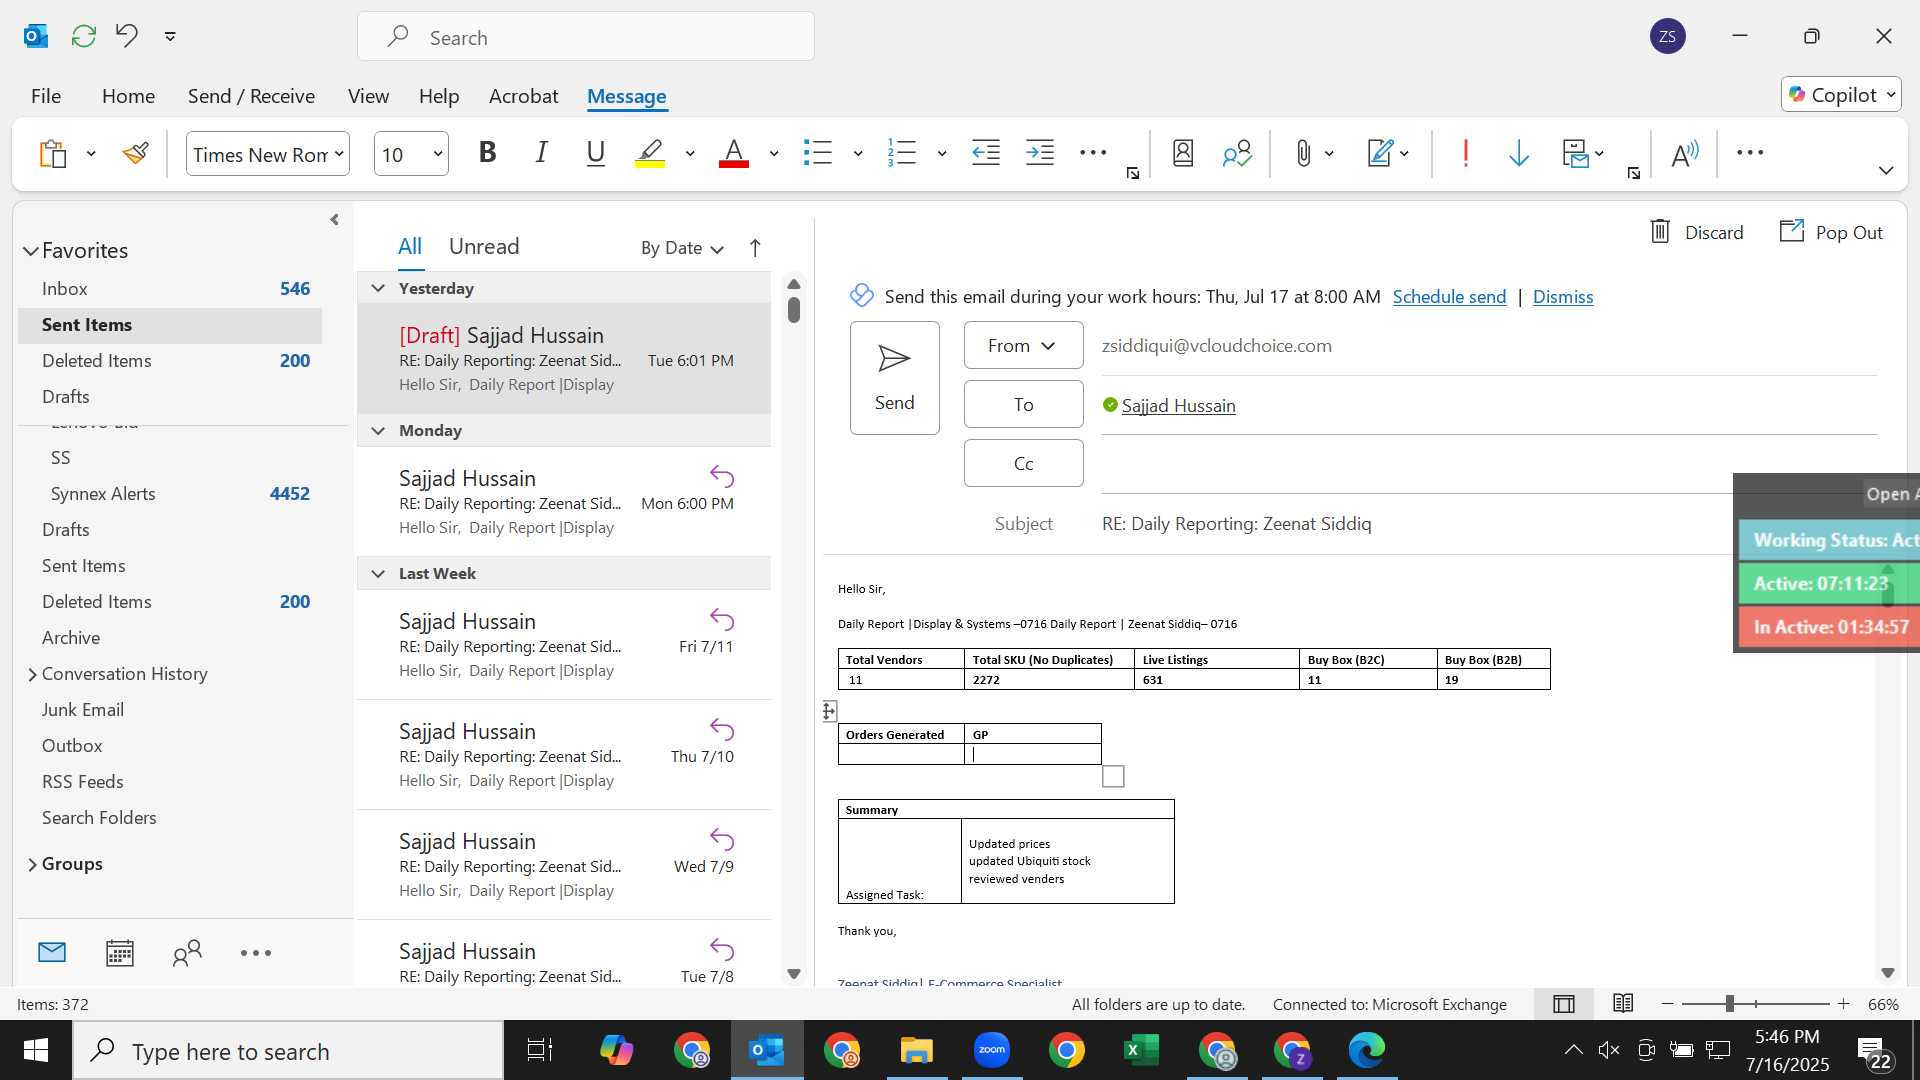Collapse the Yesterday message group
1920x1080 pixels.
click(378, 288)
